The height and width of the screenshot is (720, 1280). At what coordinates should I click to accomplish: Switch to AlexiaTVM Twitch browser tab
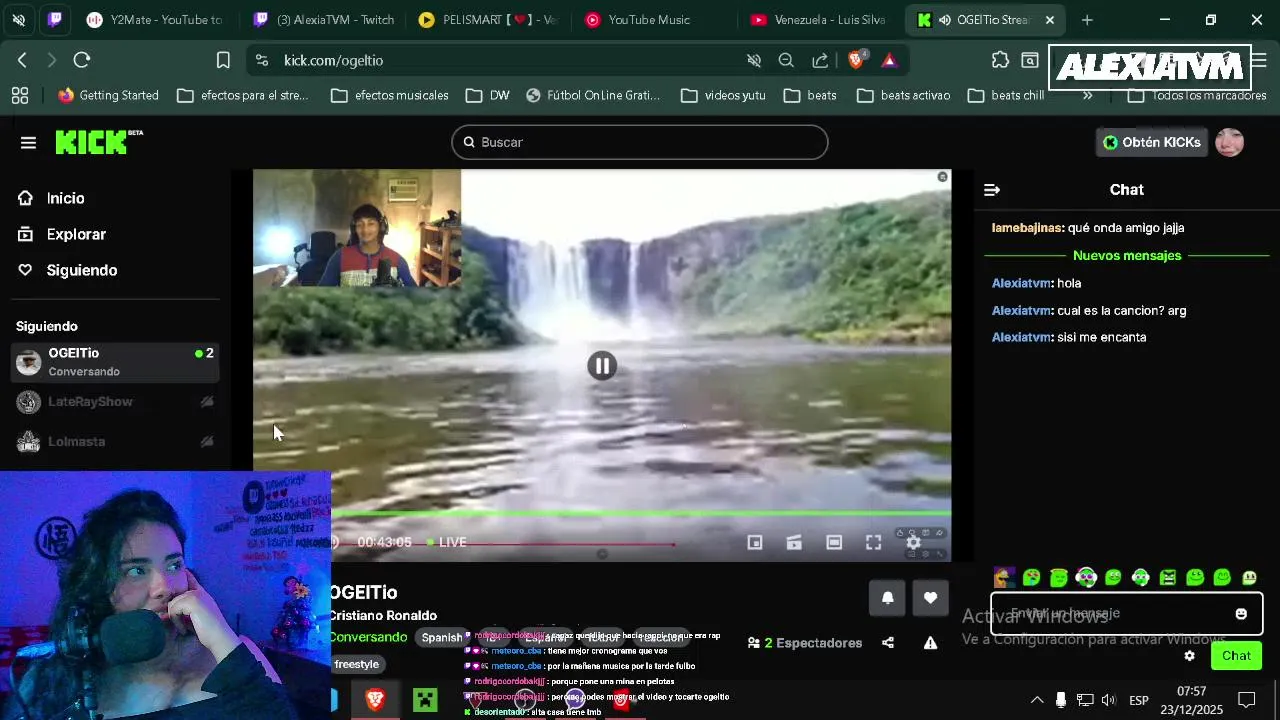tap(324, 20)
